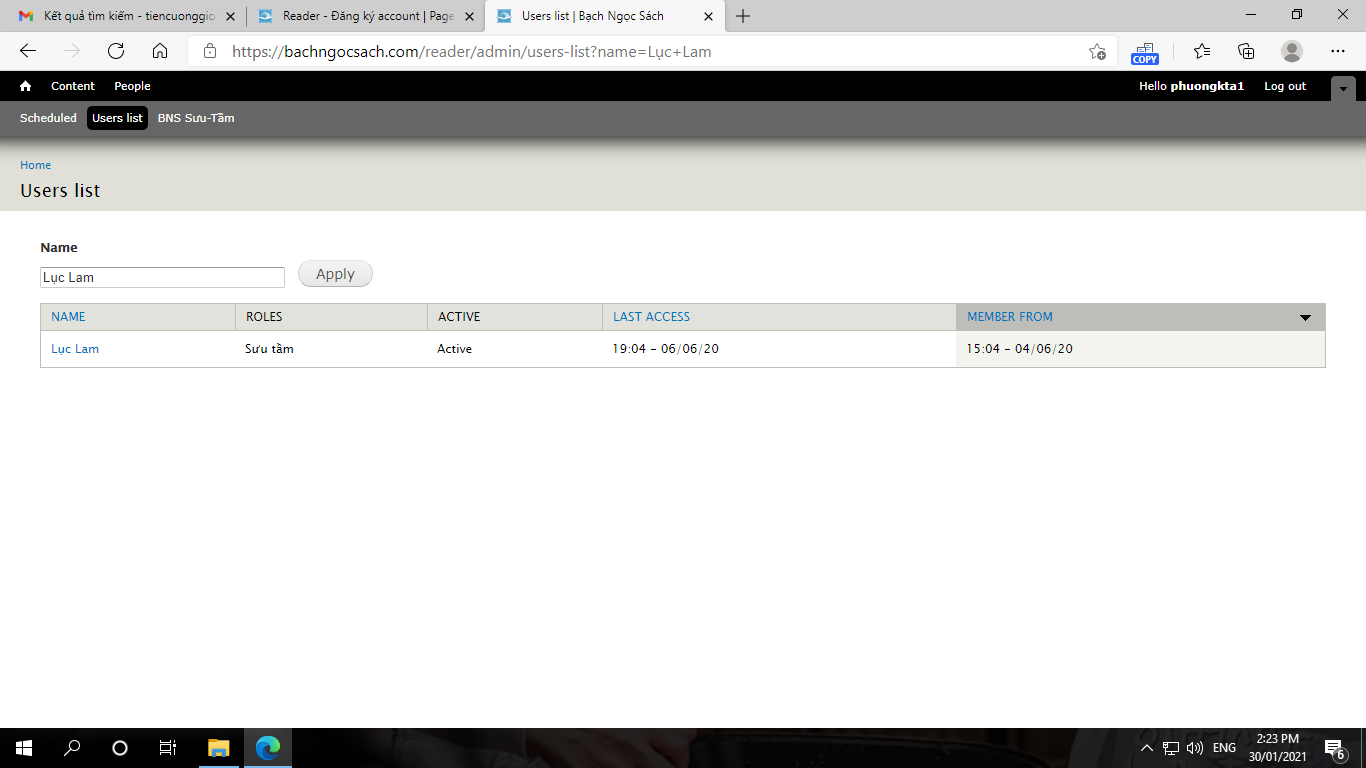Open File Explorer from taskbar

point(218,747)
